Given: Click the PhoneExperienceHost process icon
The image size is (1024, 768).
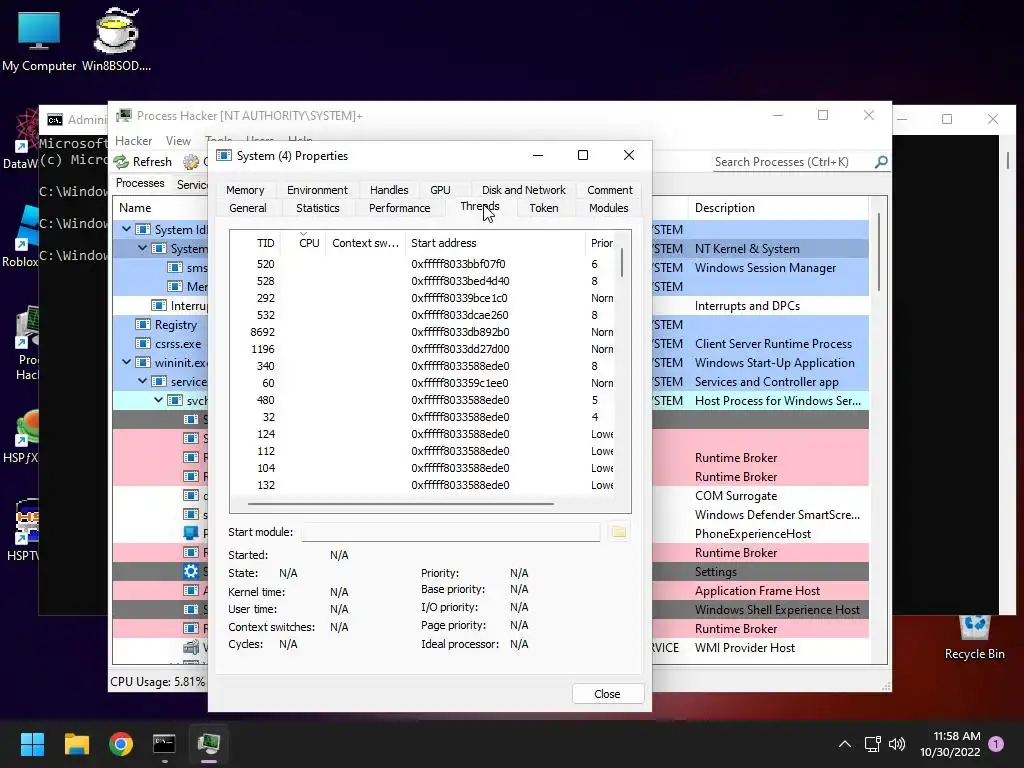Looking at the screenshot, I should [x=191, y=534].
